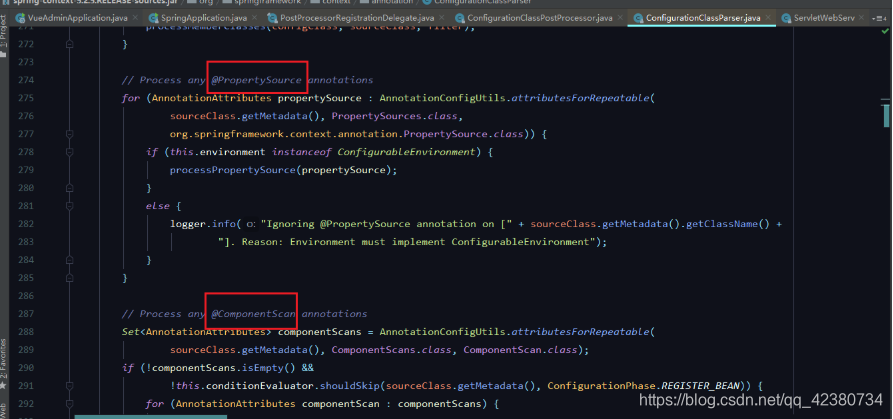Click line number 279 in the gutter
Screen dimensions: 893x419
click(26, 170)
